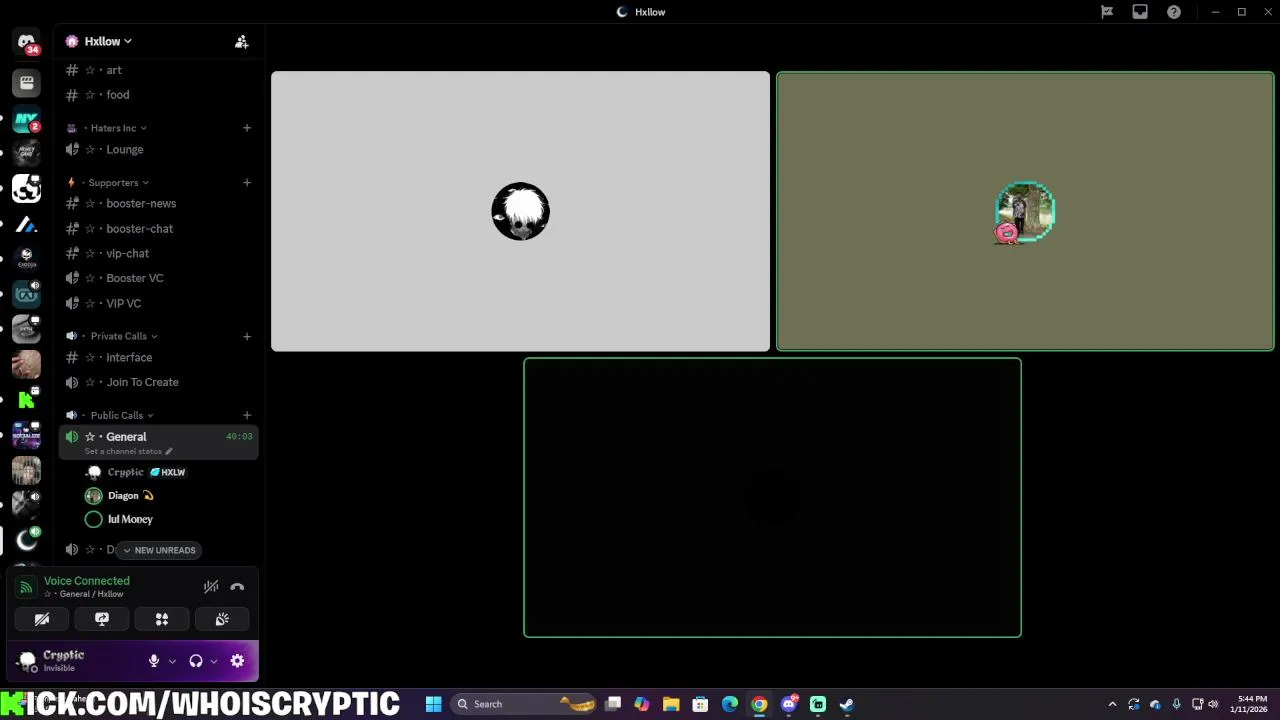Open Google Chrome from taskbar
The image size is (1280, 720).
[x=759, y=704]
